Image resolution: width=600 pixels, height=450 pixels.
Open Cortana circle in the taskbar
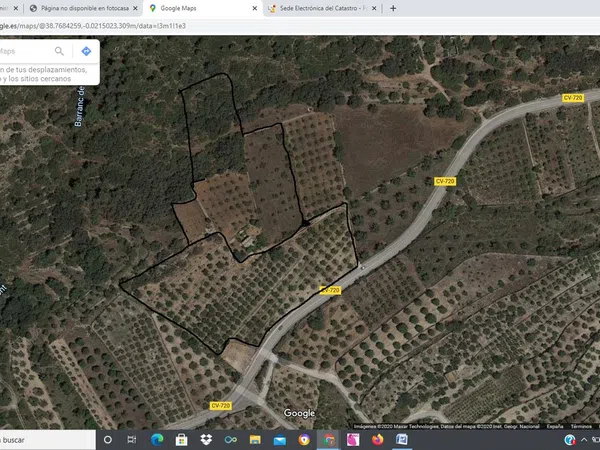pyautogui.click(x=108, y=439)
